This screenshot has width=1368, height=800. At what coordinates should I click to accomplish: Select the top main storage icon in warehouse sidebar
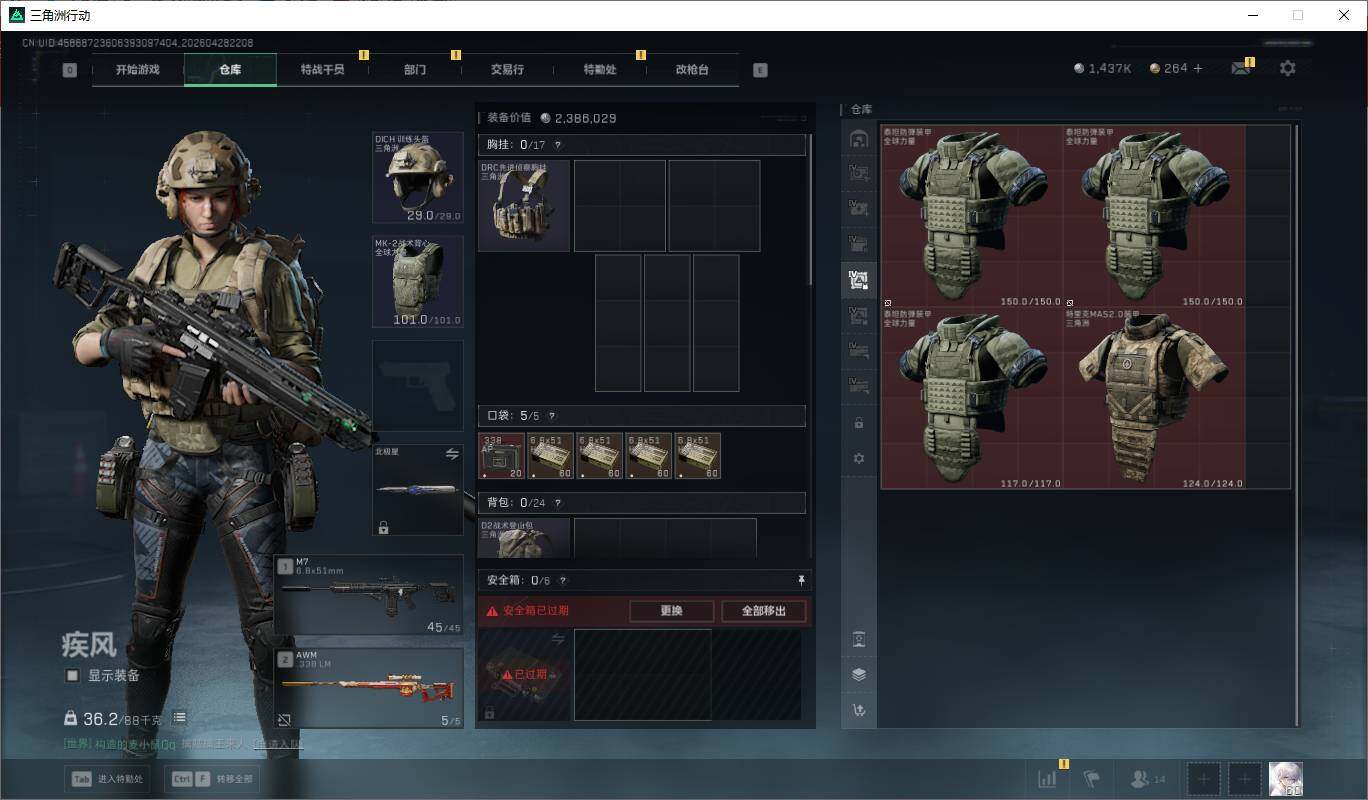858,139
